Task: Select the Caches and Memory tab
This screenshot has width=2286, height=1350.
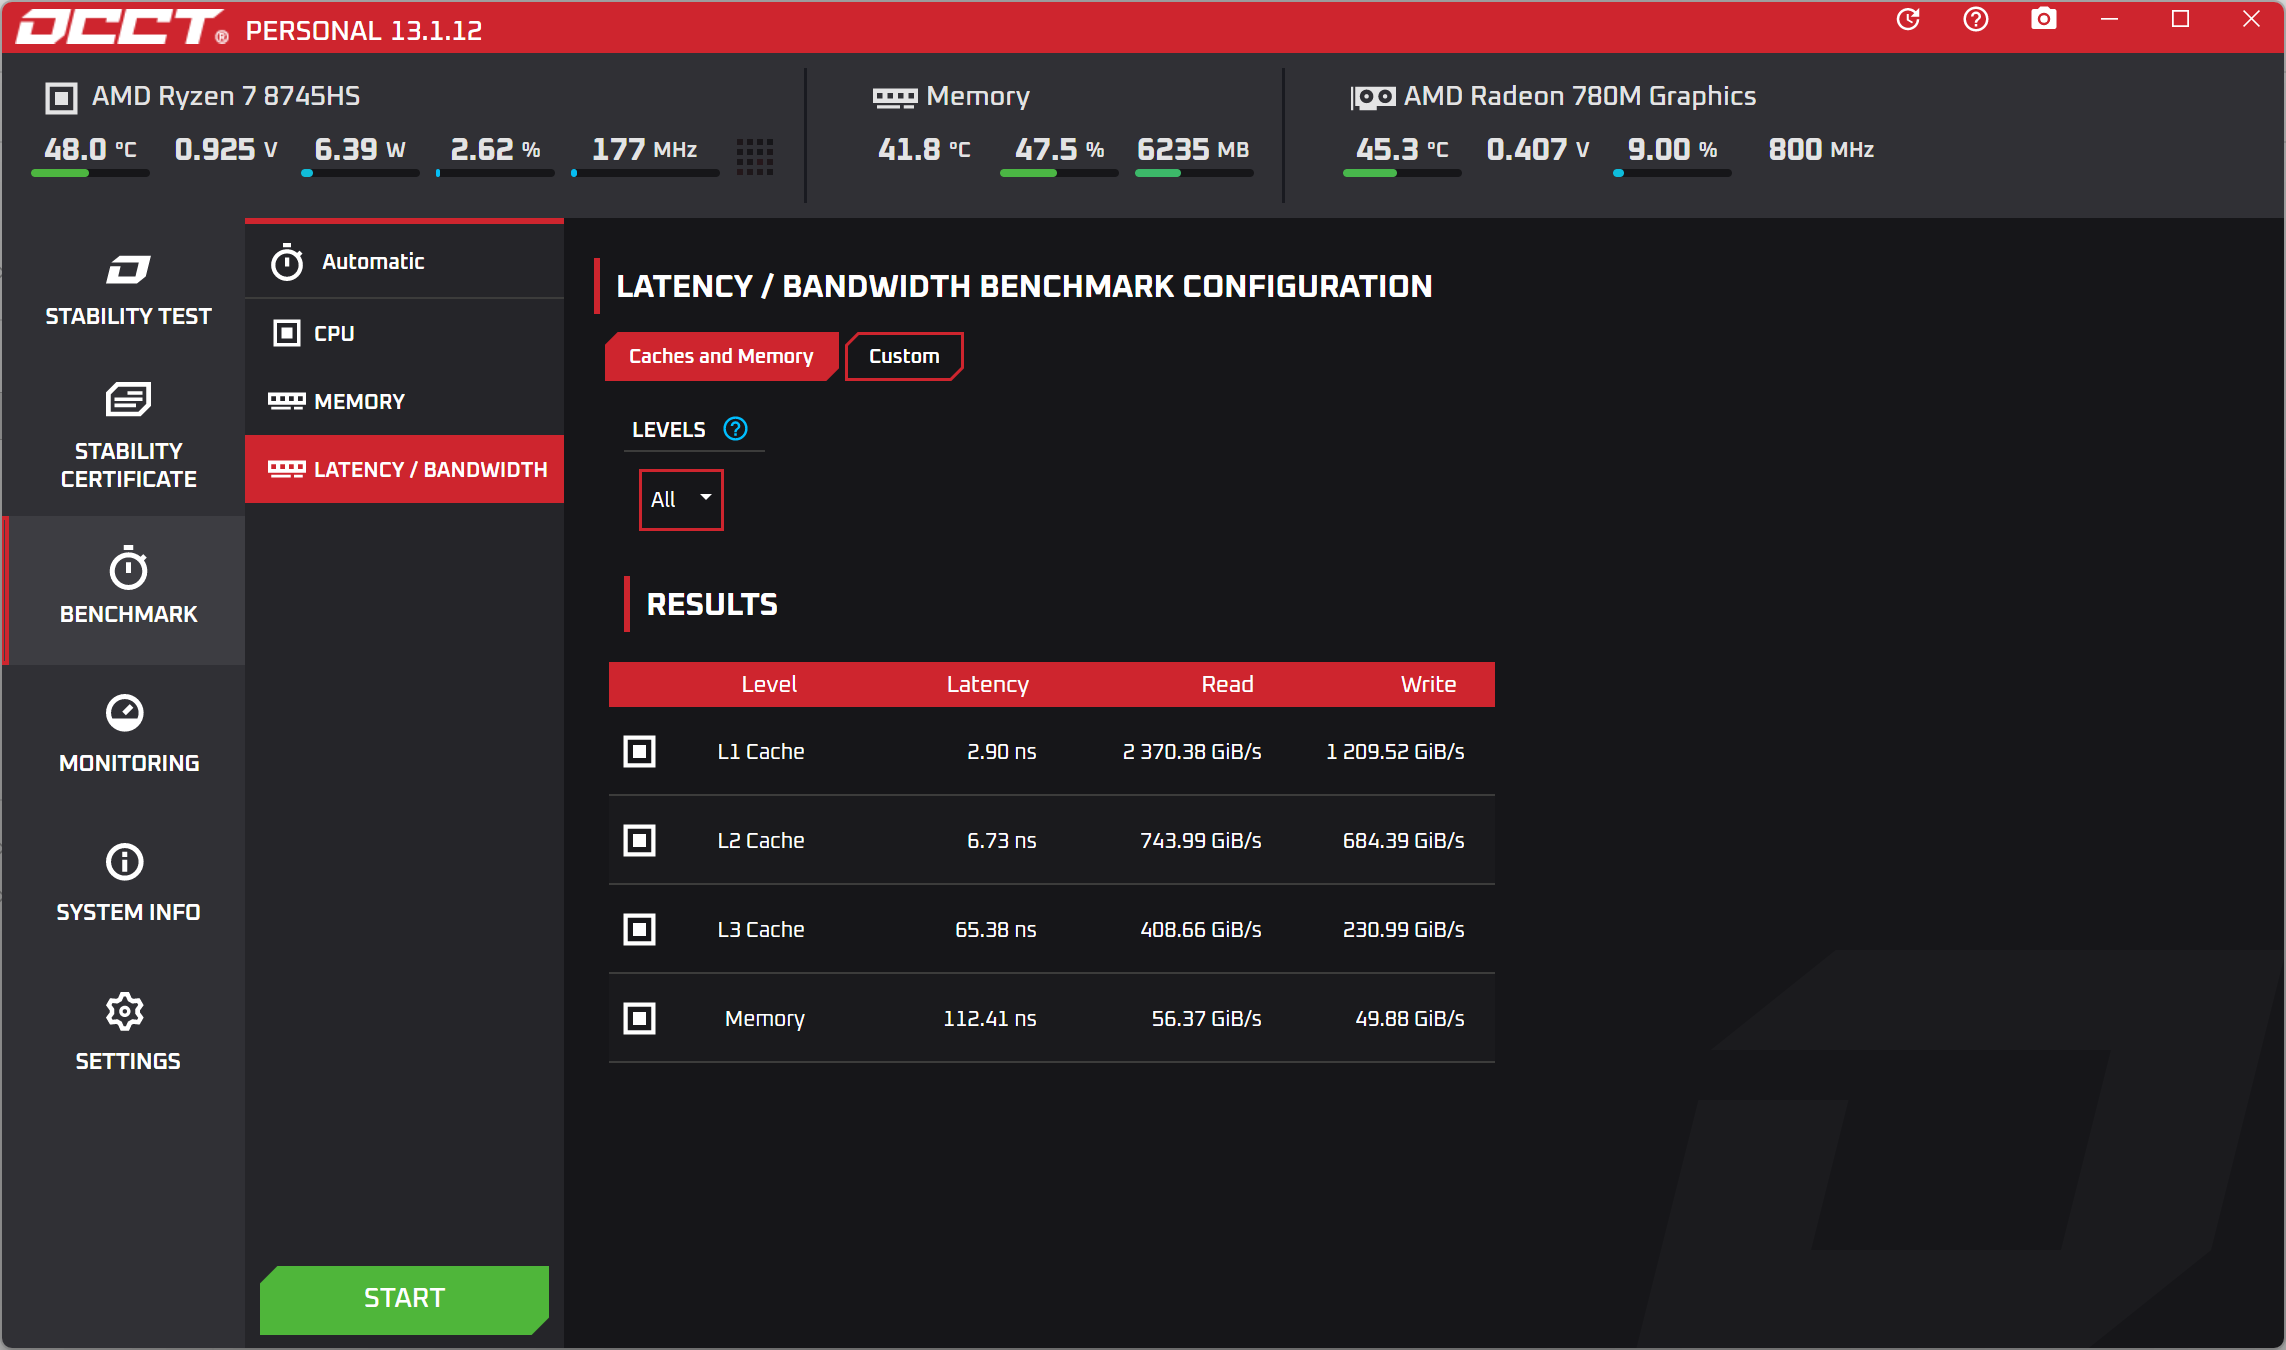Action: (720, 356)
